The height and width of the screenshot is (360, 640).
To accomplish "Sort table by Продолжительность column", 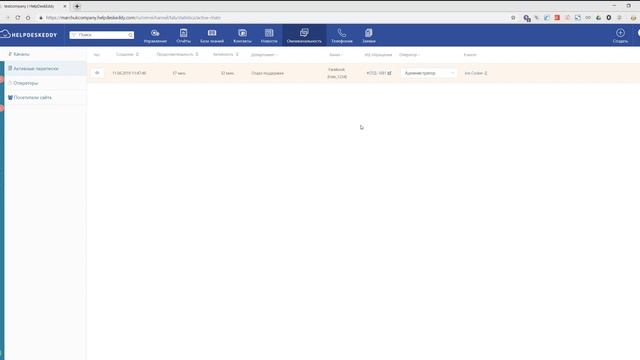I will (177, 54).
